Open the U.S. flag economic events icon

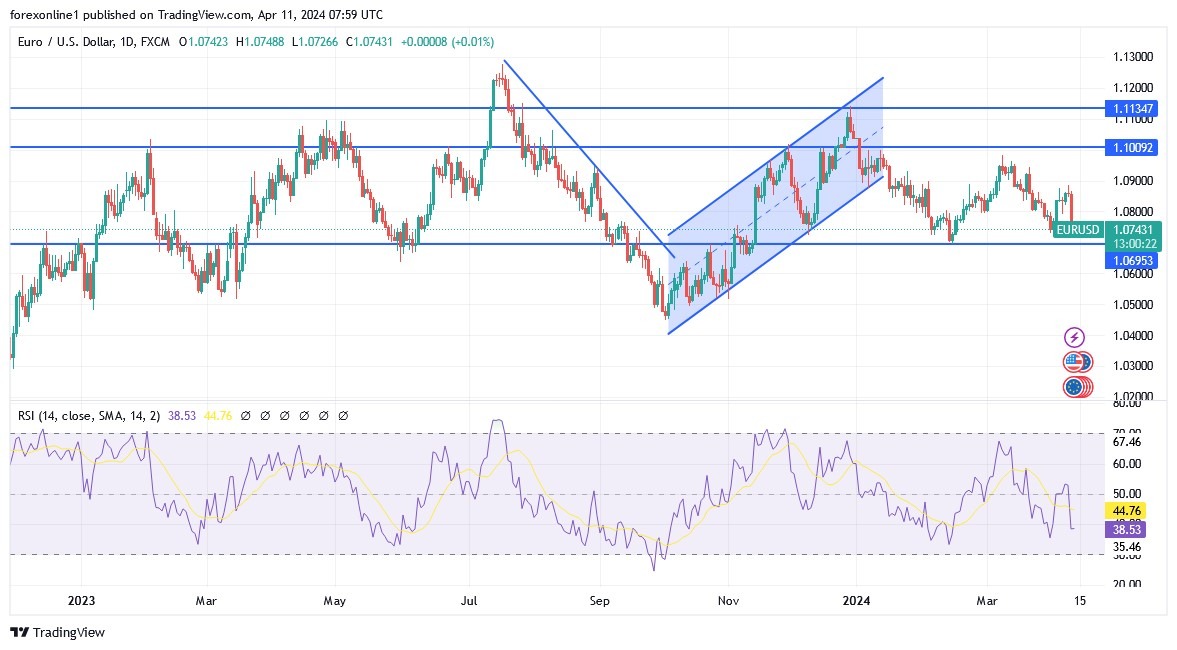pos(1077,360)
